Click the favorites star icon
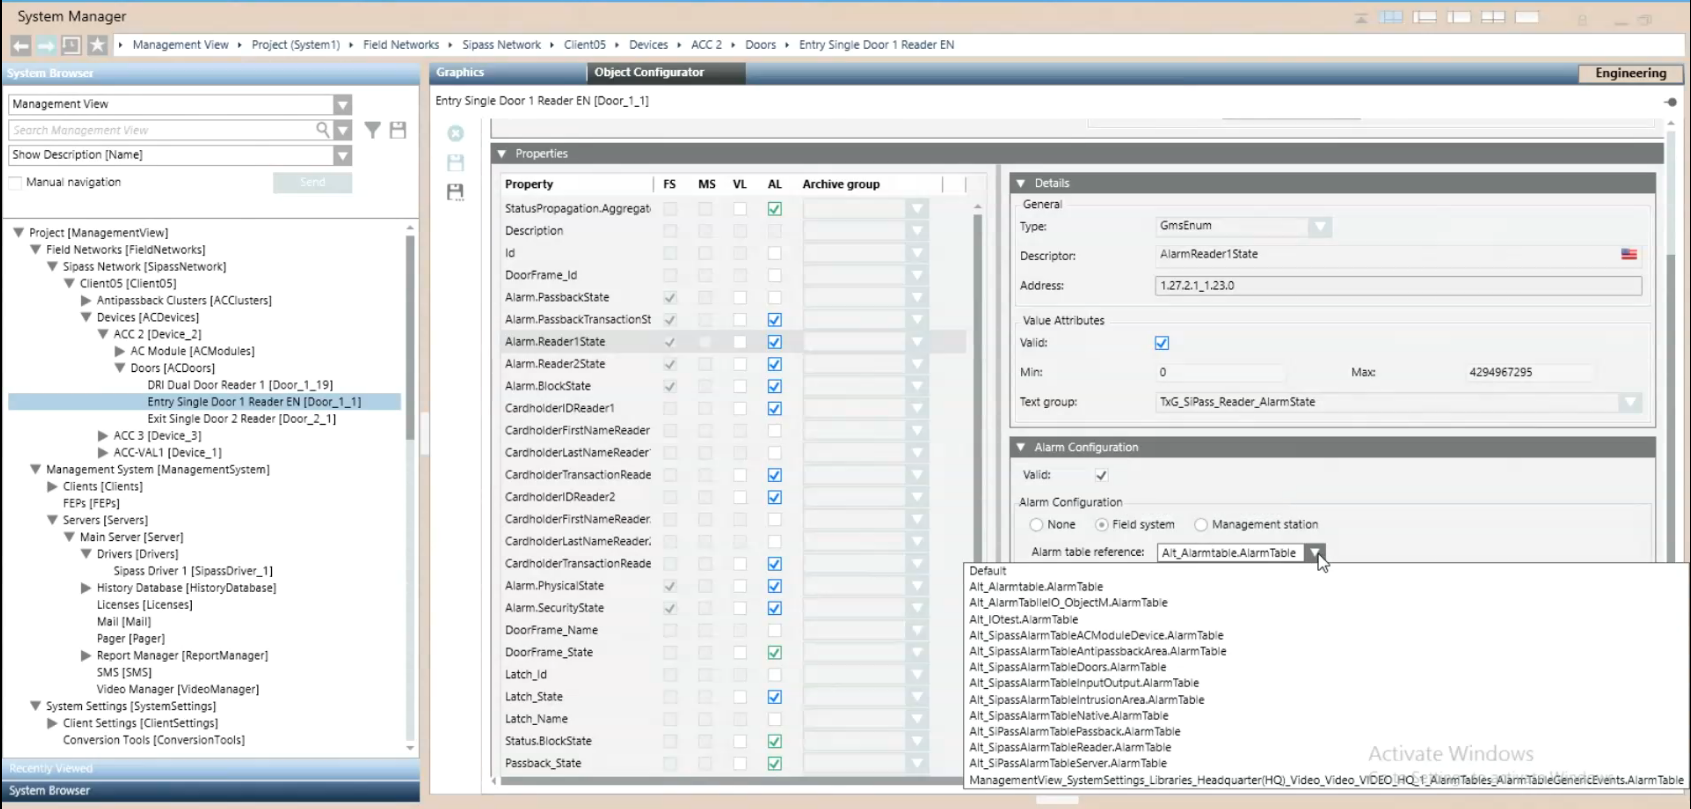1691x809 pixels. coord(97,45)
